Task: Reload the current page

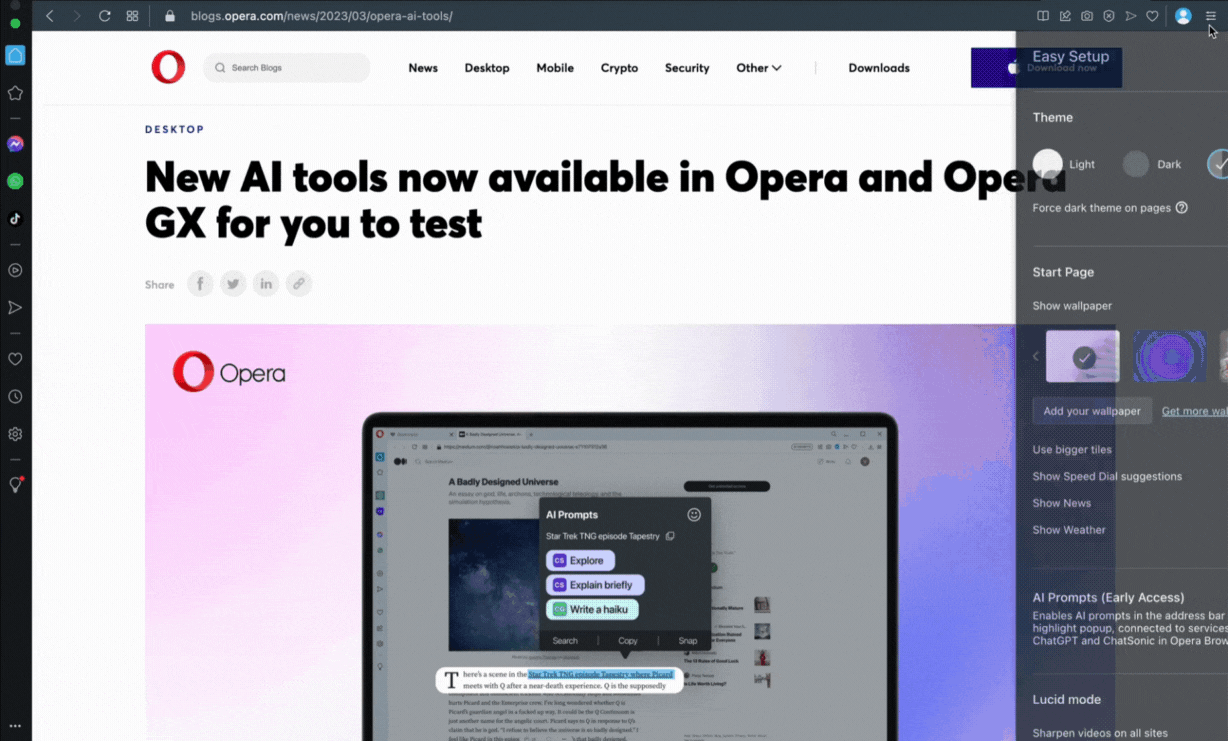Action: point(105,16)
